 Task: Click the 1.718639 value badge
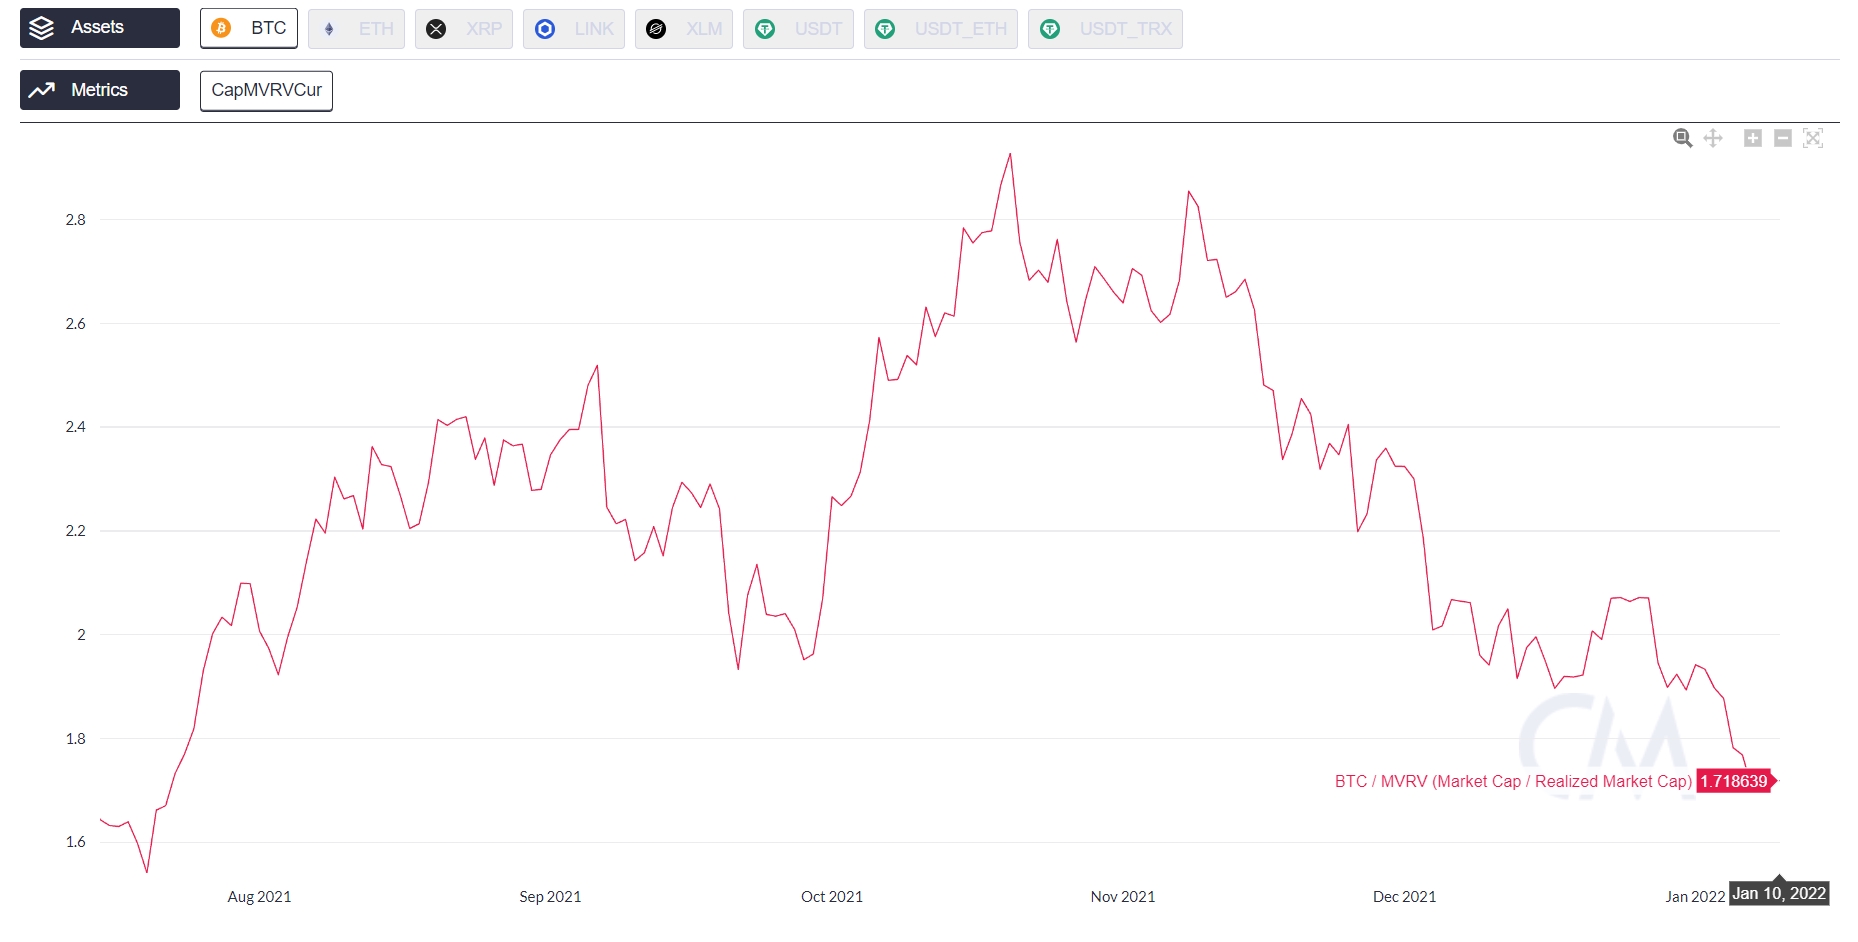(x=1732, y=781)
